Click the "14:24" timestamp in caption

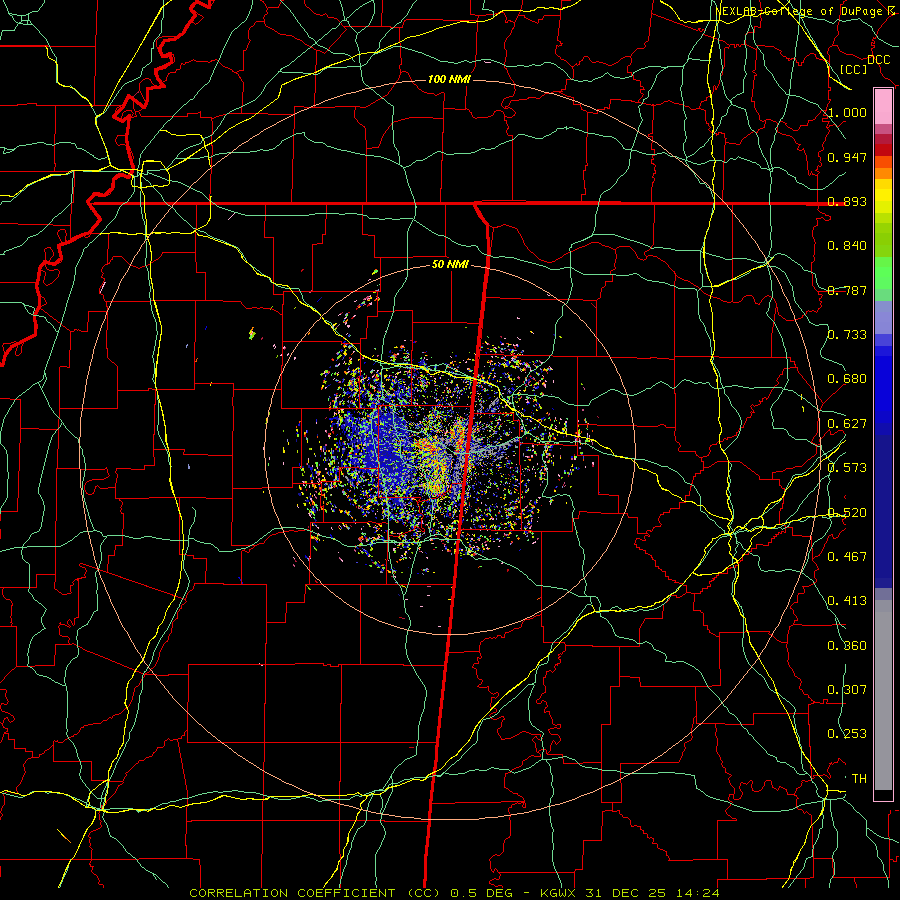click(x=699, y=893)
